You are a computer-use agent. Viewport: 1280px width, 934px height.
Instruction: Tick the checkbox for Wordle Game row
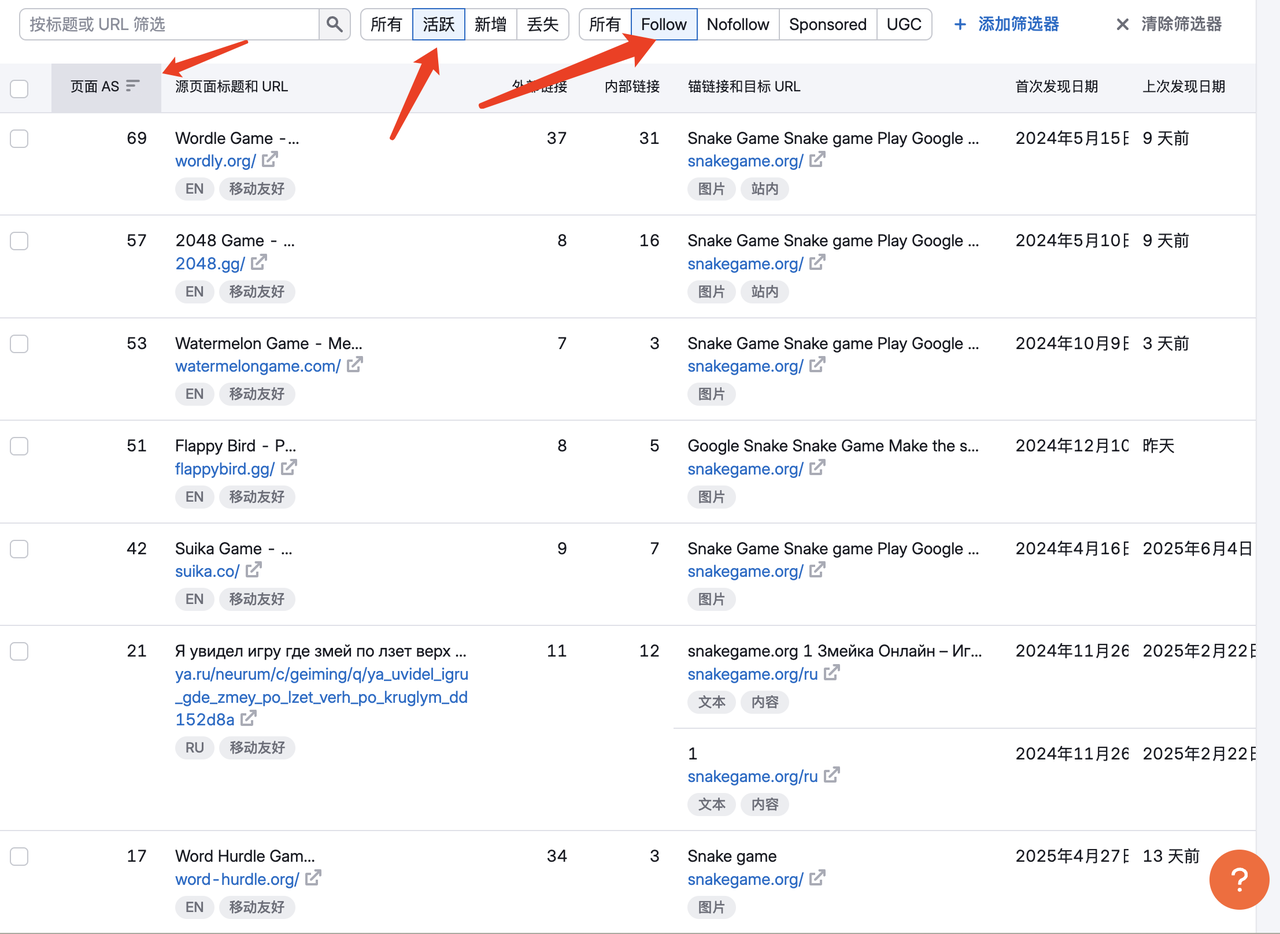click(19, 139)
